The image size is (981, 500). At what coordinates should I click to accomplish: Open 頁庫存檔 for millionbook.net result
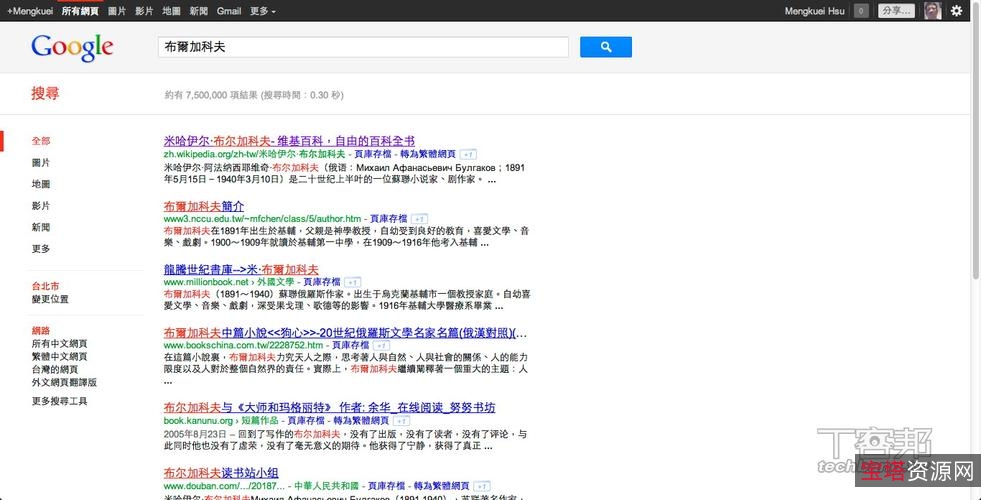point(322,282)
